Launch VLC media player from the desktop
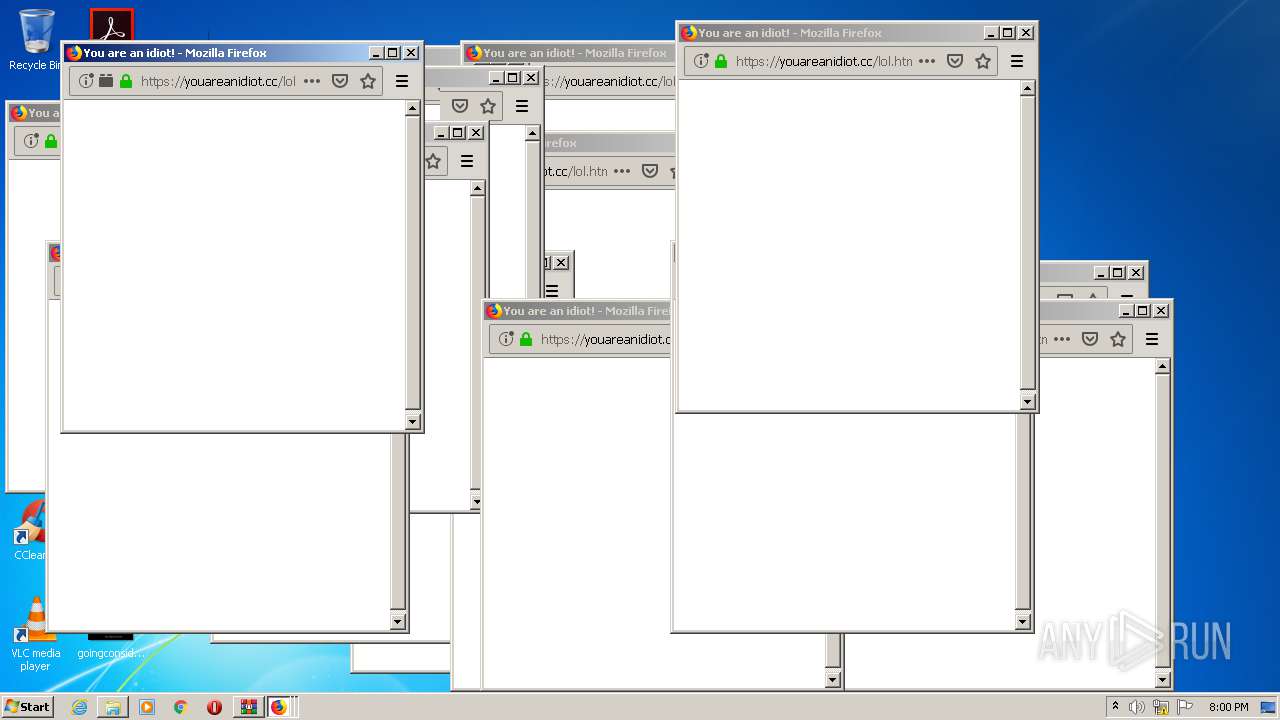This screenshot has width=1280, height=720. (35, 634)
